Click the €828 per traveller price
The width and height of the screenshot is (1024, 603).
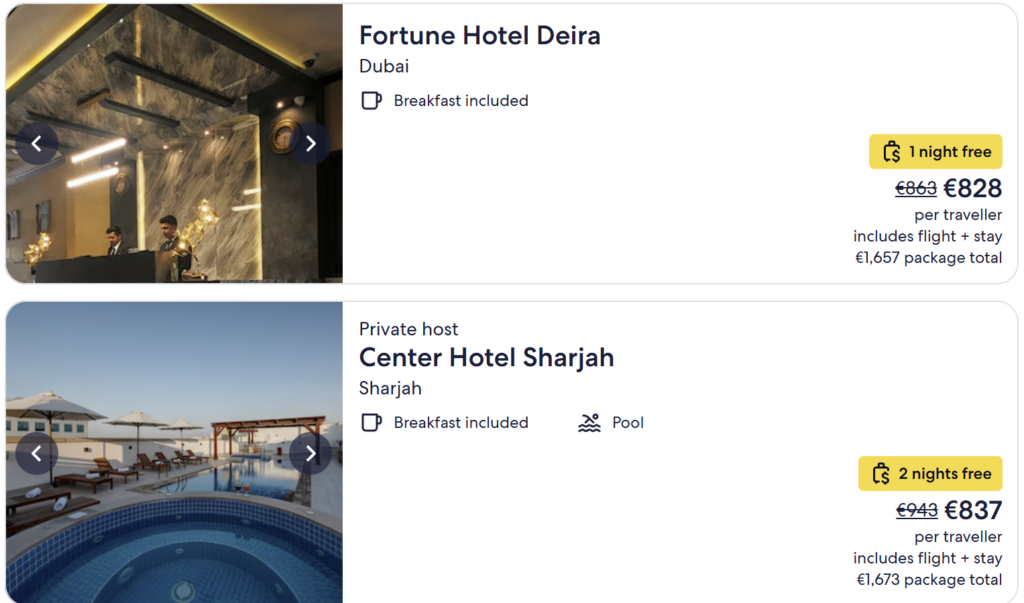click(975, 188)
